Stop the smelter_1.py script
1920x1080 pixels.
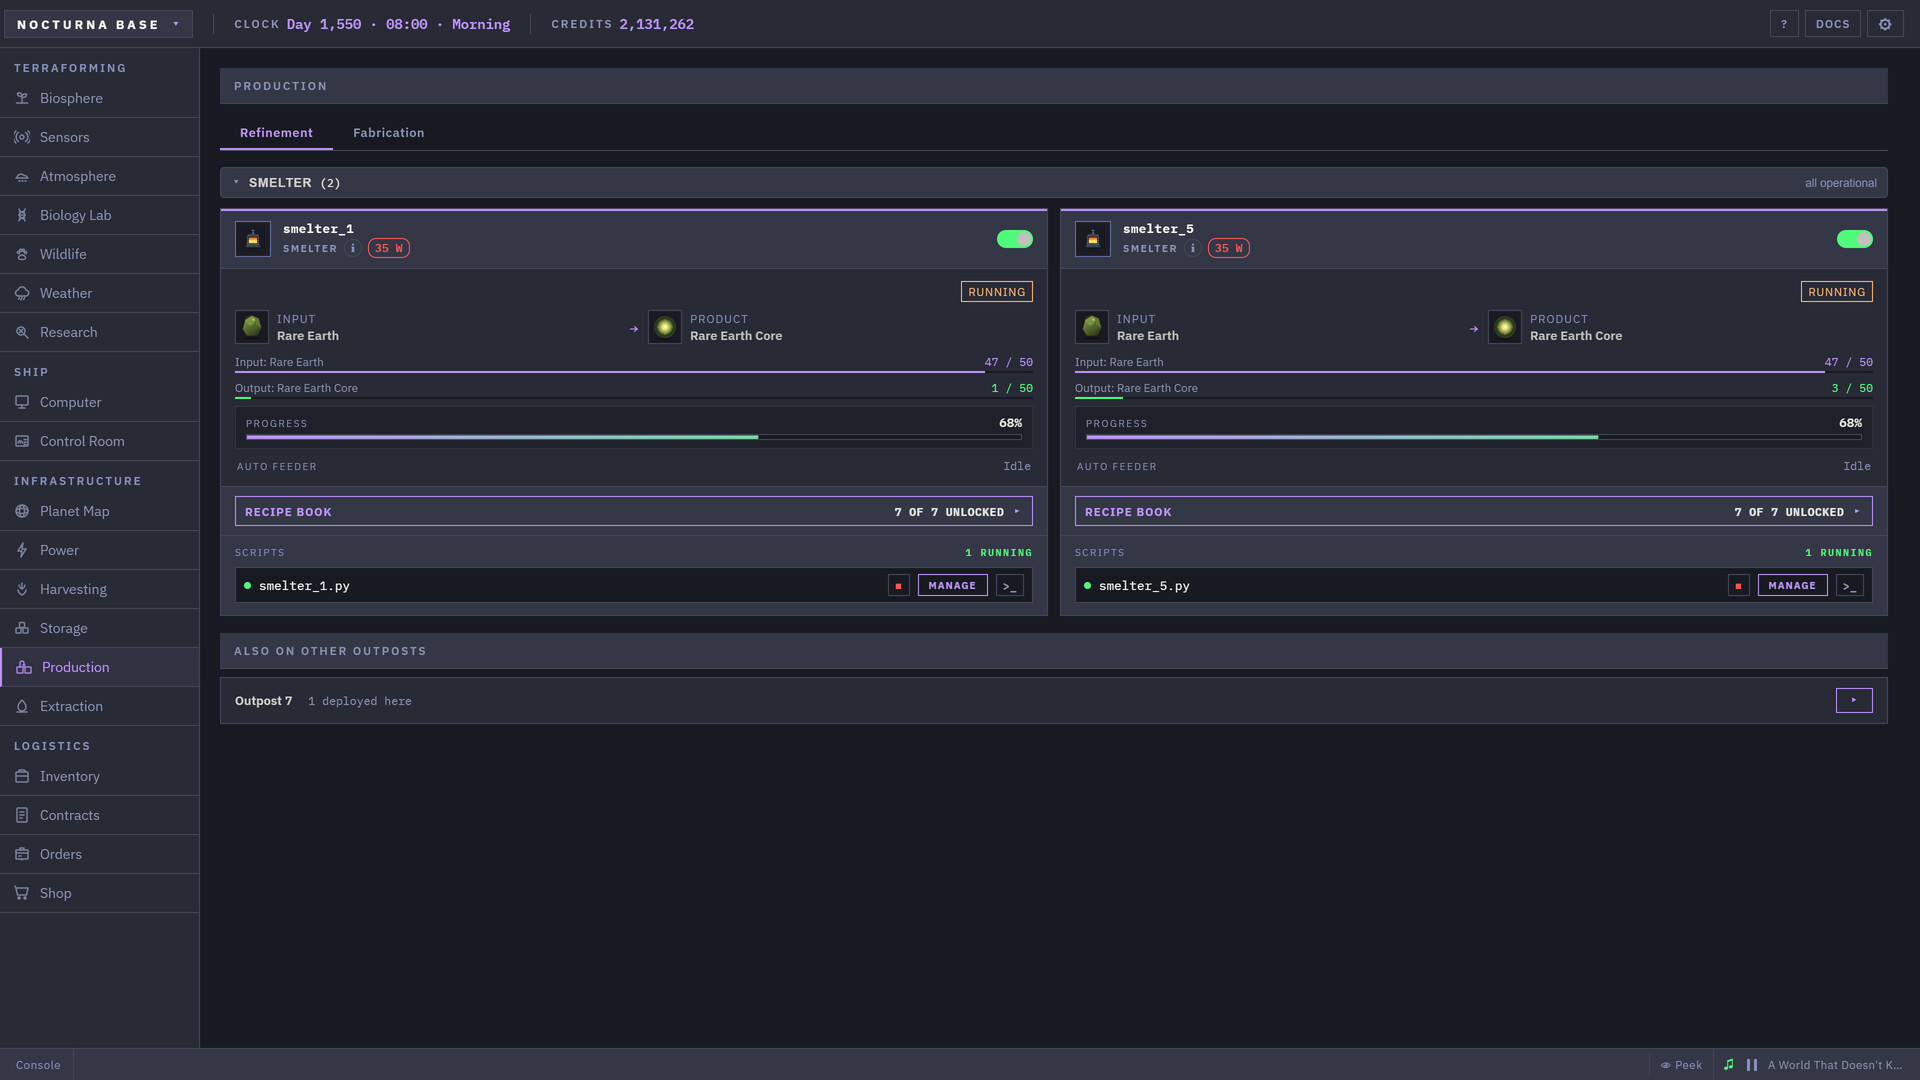(898, 586)
